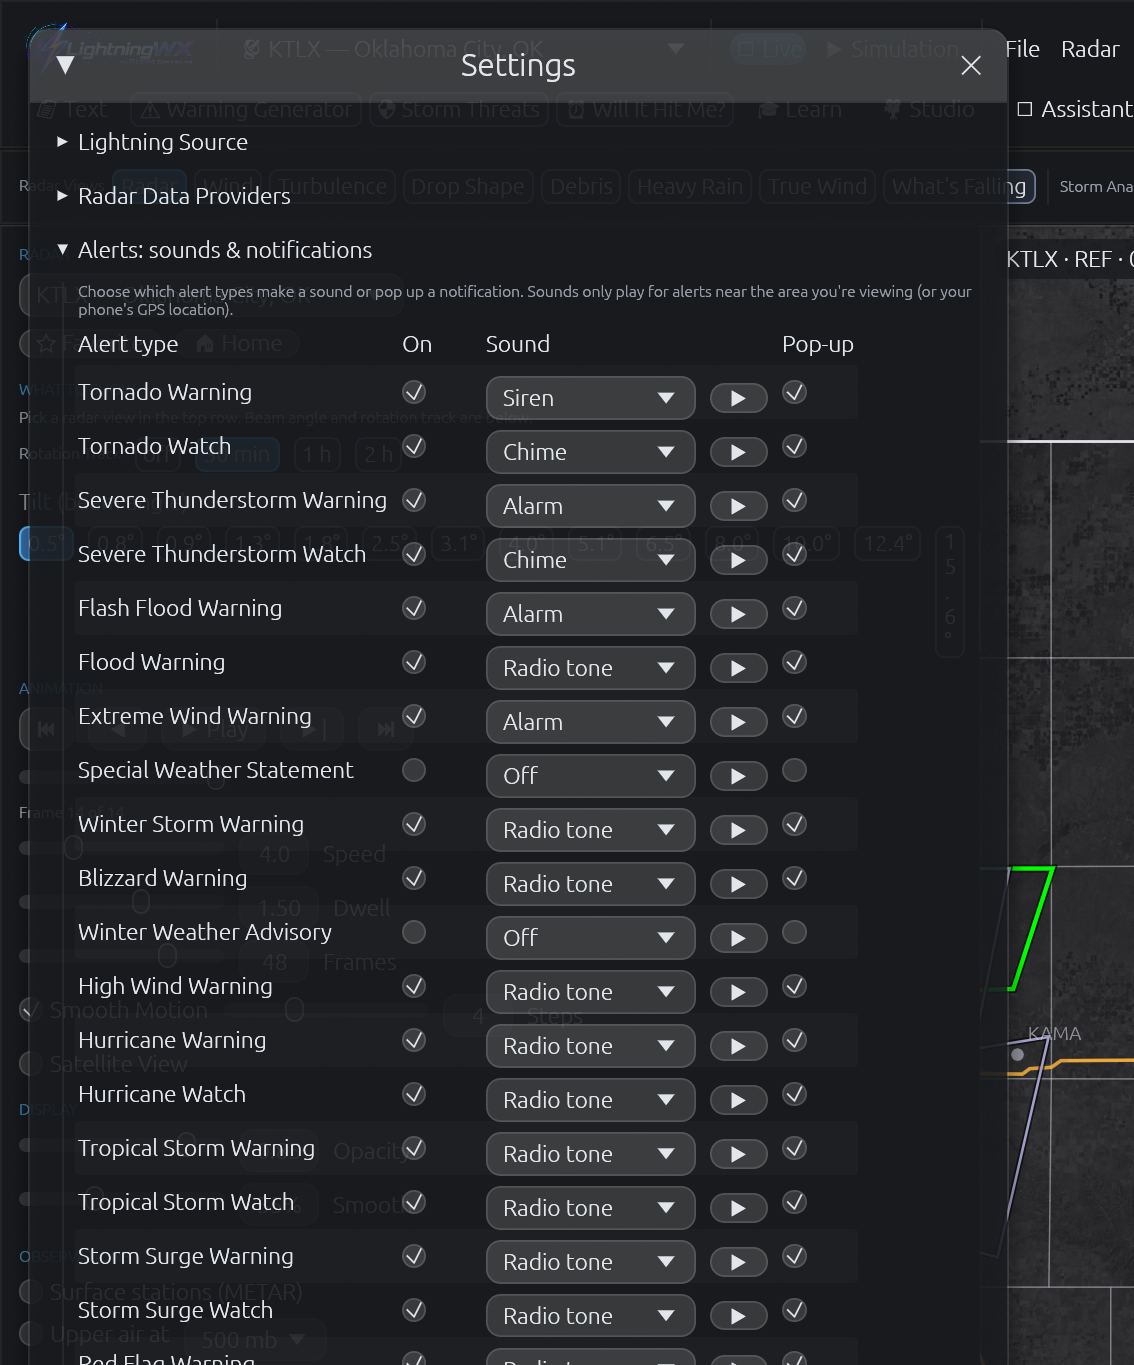Viewport: 1134px width, 1365px height.
Task: Play the Blizzard Warning sound preview
Action: coord(738,884)
